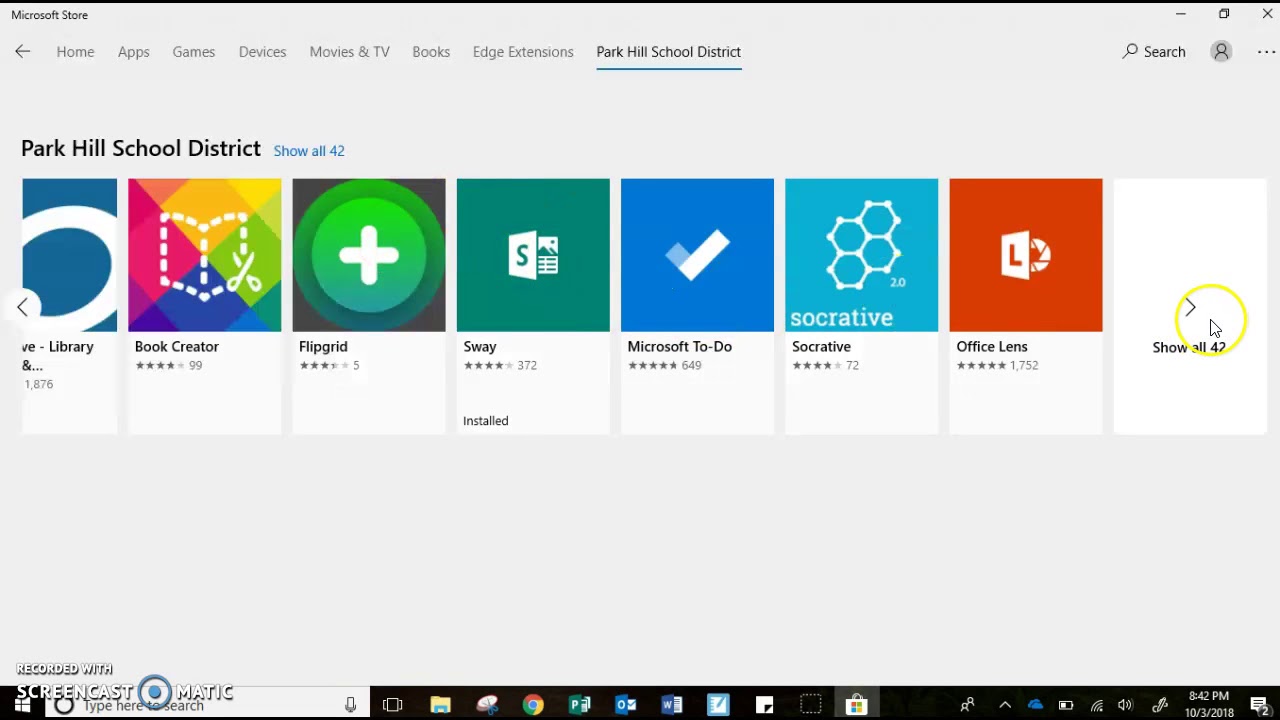Open the Games tab
The height and width of the screenshot is (720, 1280).
(x=193, y=52)
